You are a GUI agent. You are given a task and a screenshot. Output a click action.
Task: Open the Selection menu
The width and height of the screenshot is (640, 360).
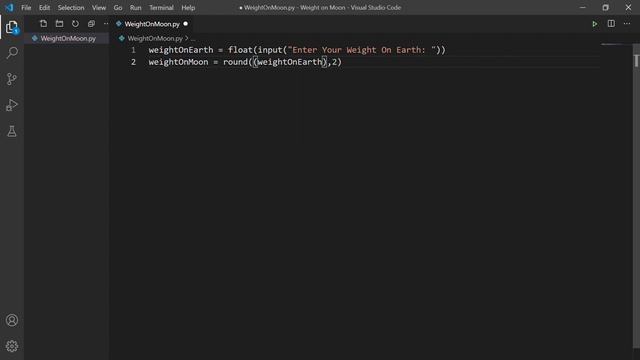pos(71,8)
